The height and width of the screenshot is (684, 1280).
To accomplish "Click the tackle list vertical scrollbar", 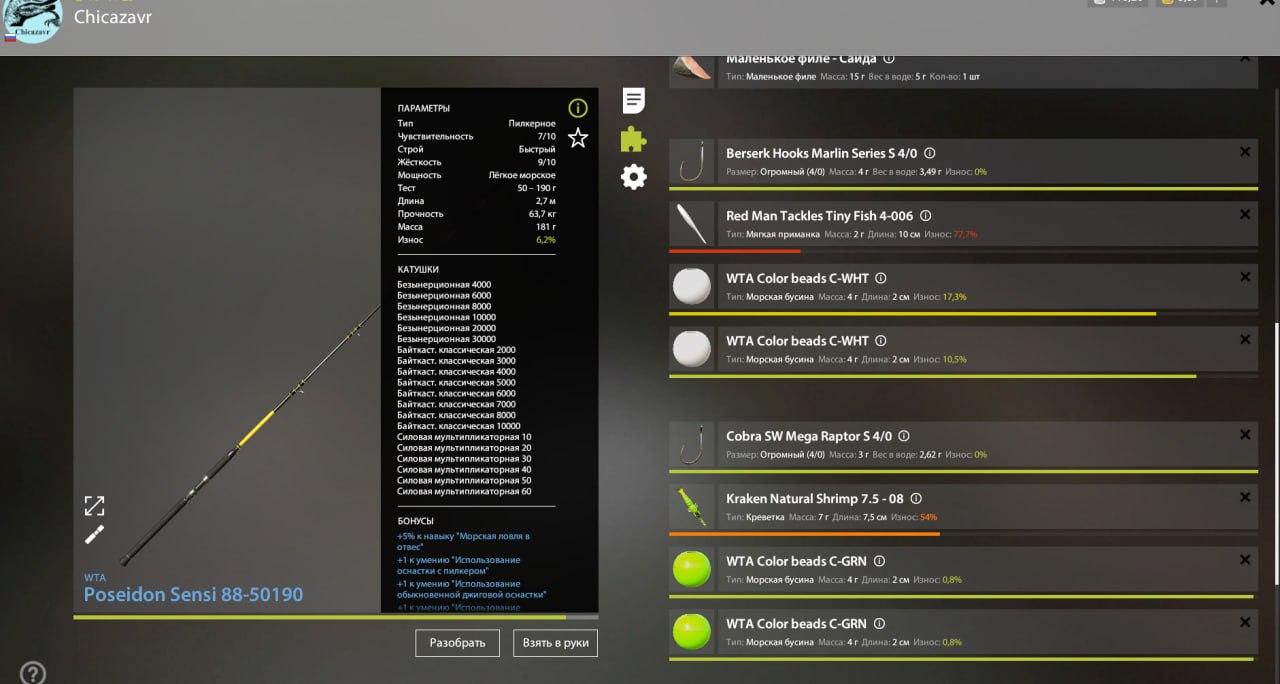I will (x=1276, y=455).
